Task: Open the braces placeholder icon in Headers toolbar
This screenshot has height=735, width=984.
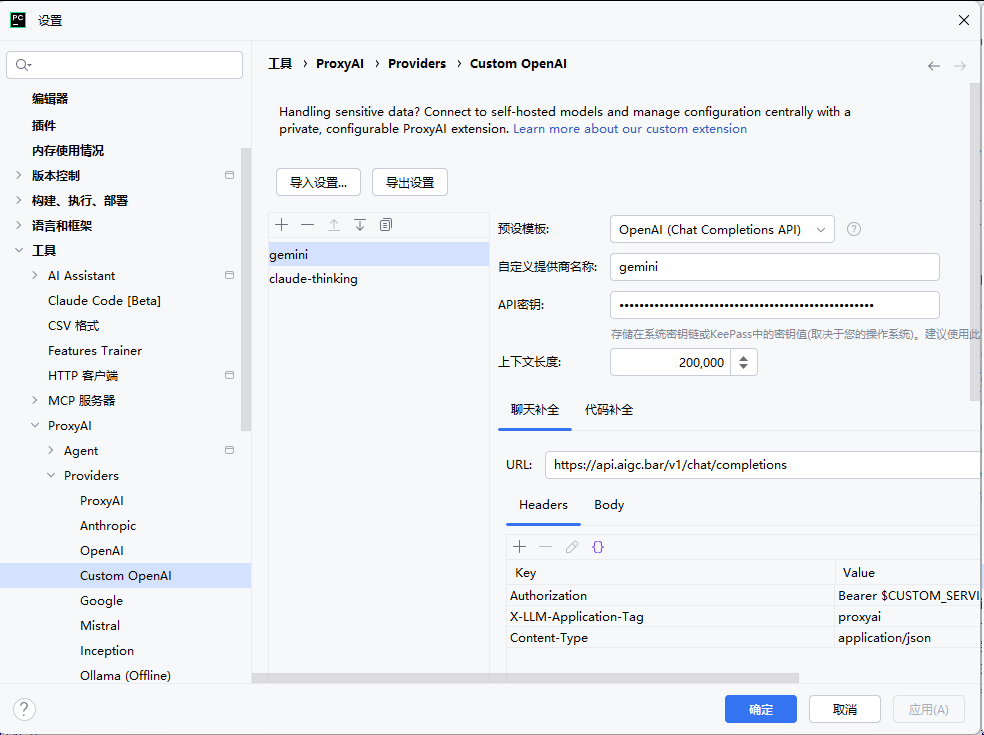Action: (x=597, y=547)
